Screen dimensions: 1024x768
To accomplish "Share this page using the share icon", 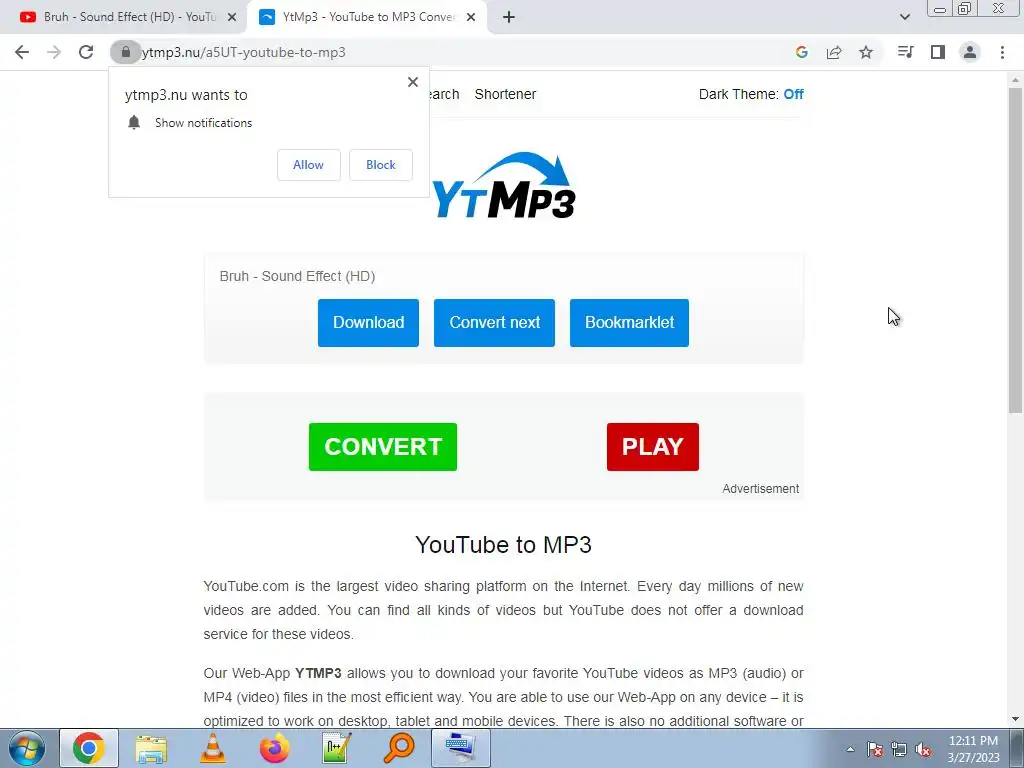I will 834,52.
